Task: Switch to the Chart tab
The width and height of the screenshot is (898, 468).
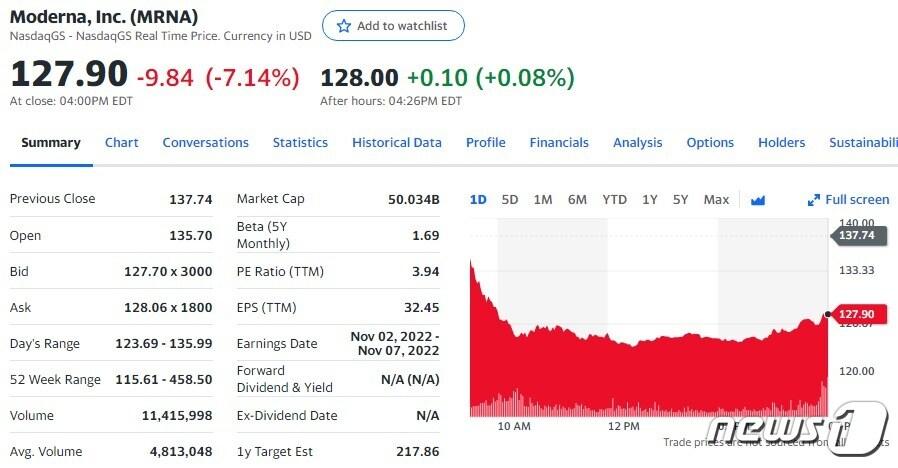Action: (x=121, y=143)
